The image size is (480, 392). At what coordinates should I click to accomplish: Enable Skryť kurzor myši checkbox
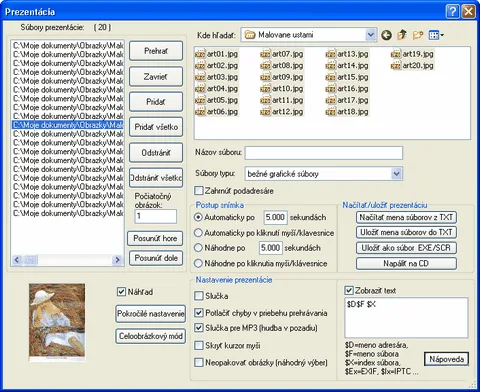coord(199,345)
